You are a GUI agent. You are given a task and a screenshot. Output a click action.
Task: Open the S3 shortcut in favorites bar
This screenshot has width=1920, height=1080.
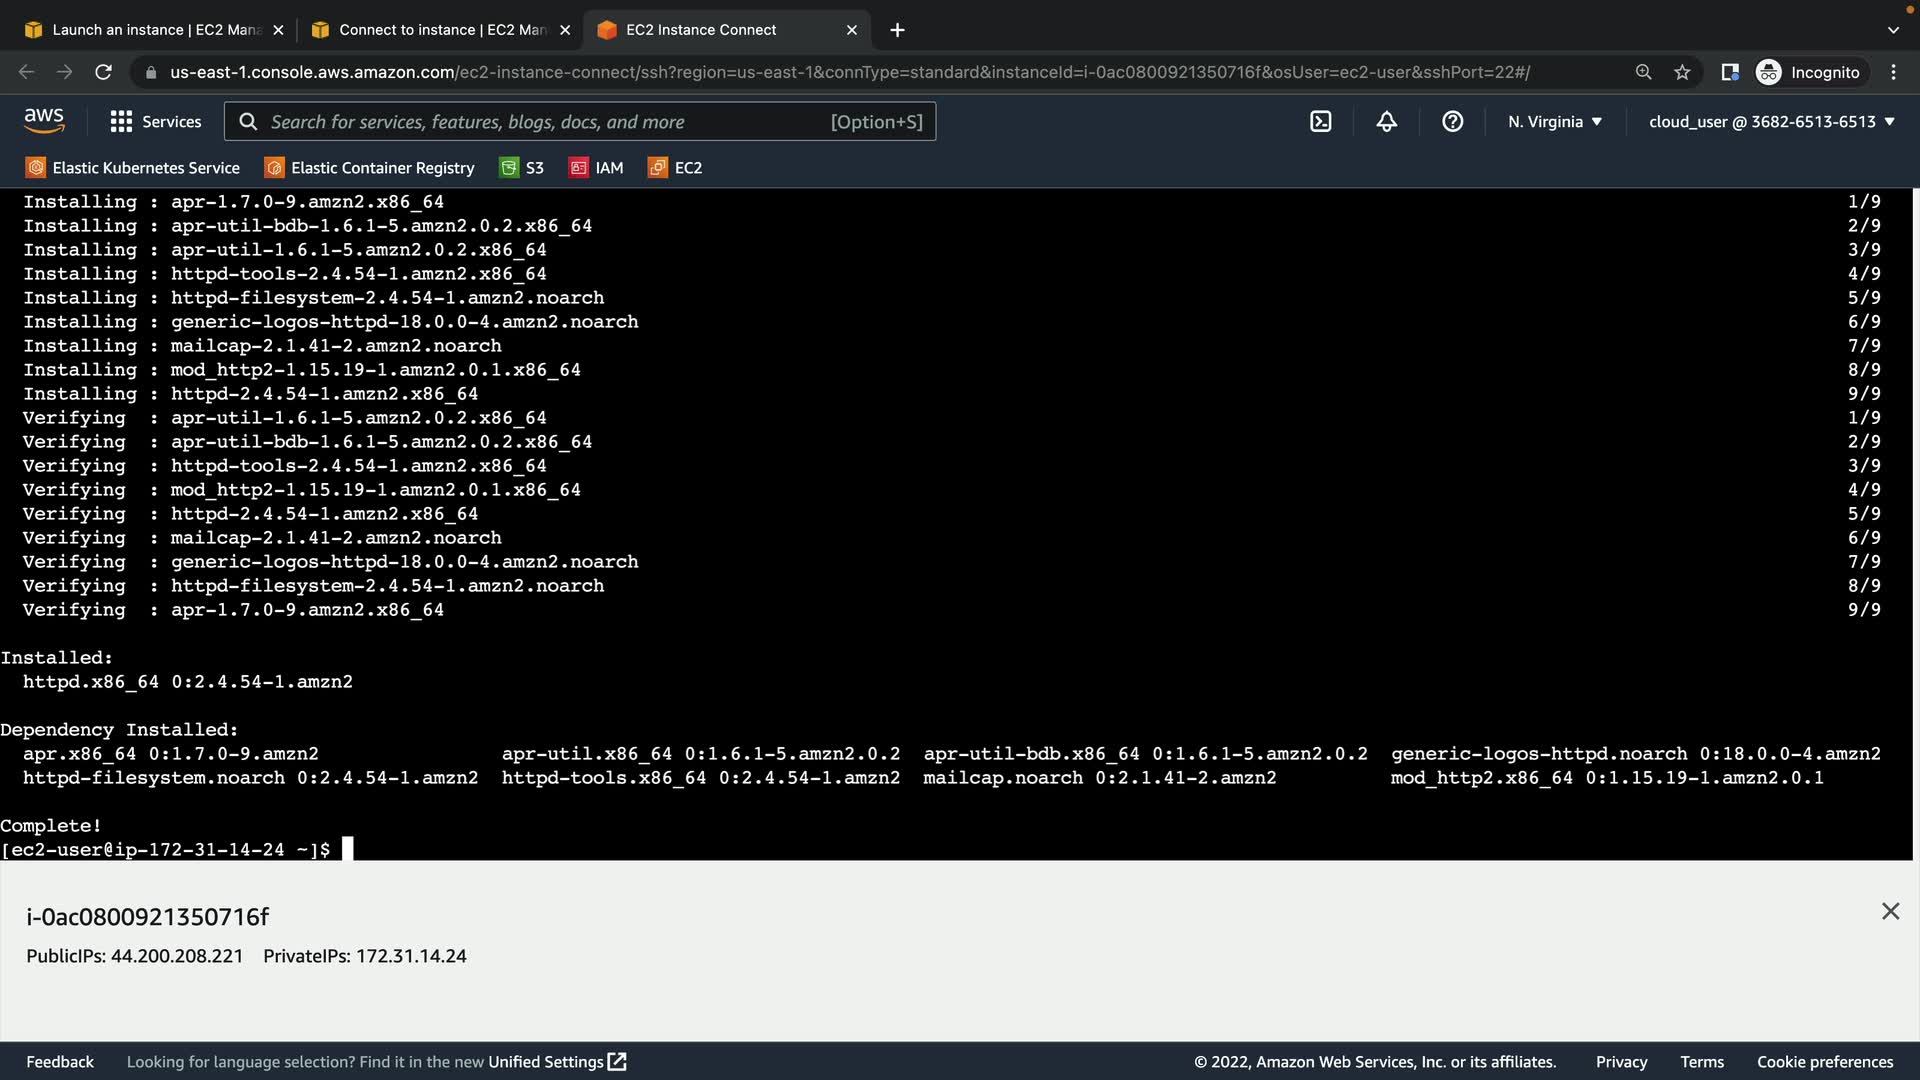pos(522,168)
